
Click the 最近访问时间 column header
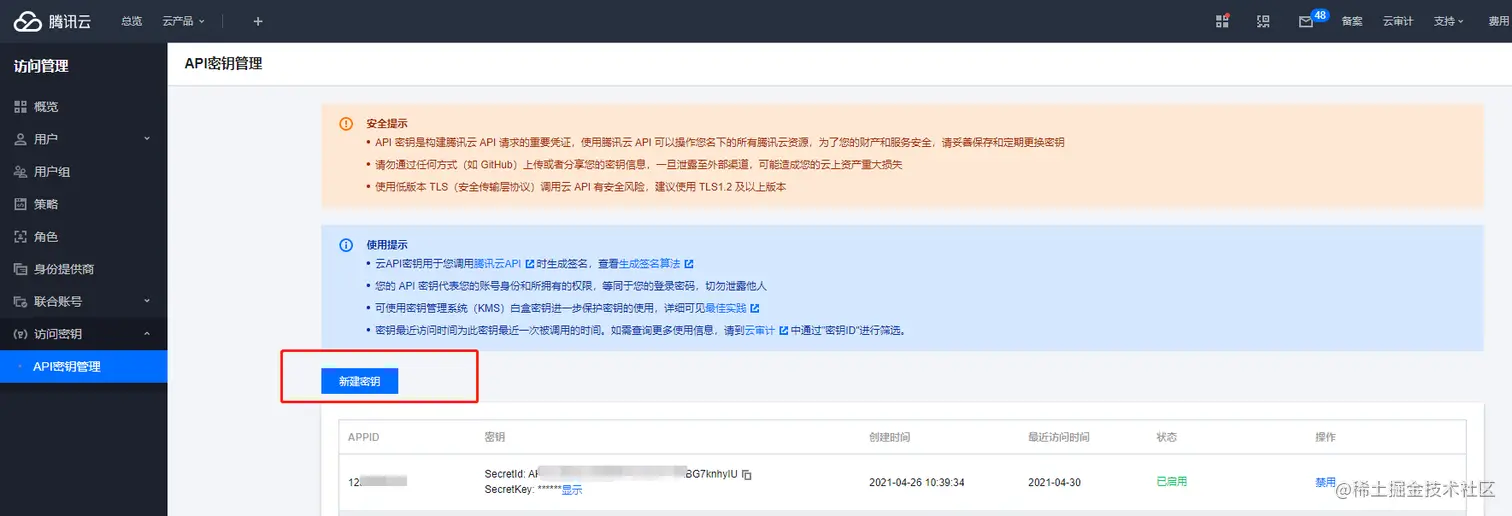(1059, 438)
